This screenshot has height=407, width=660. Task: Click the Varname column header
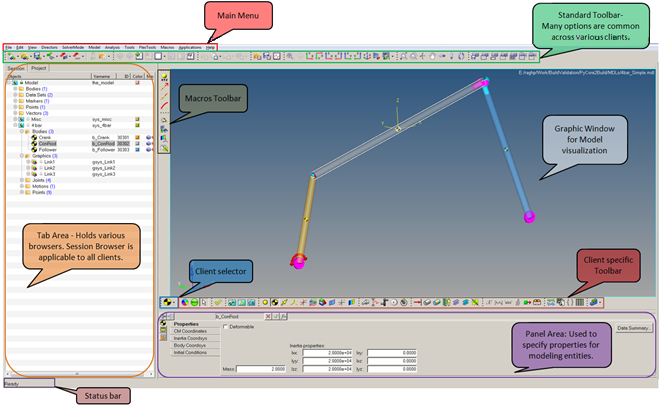(106, 76)
